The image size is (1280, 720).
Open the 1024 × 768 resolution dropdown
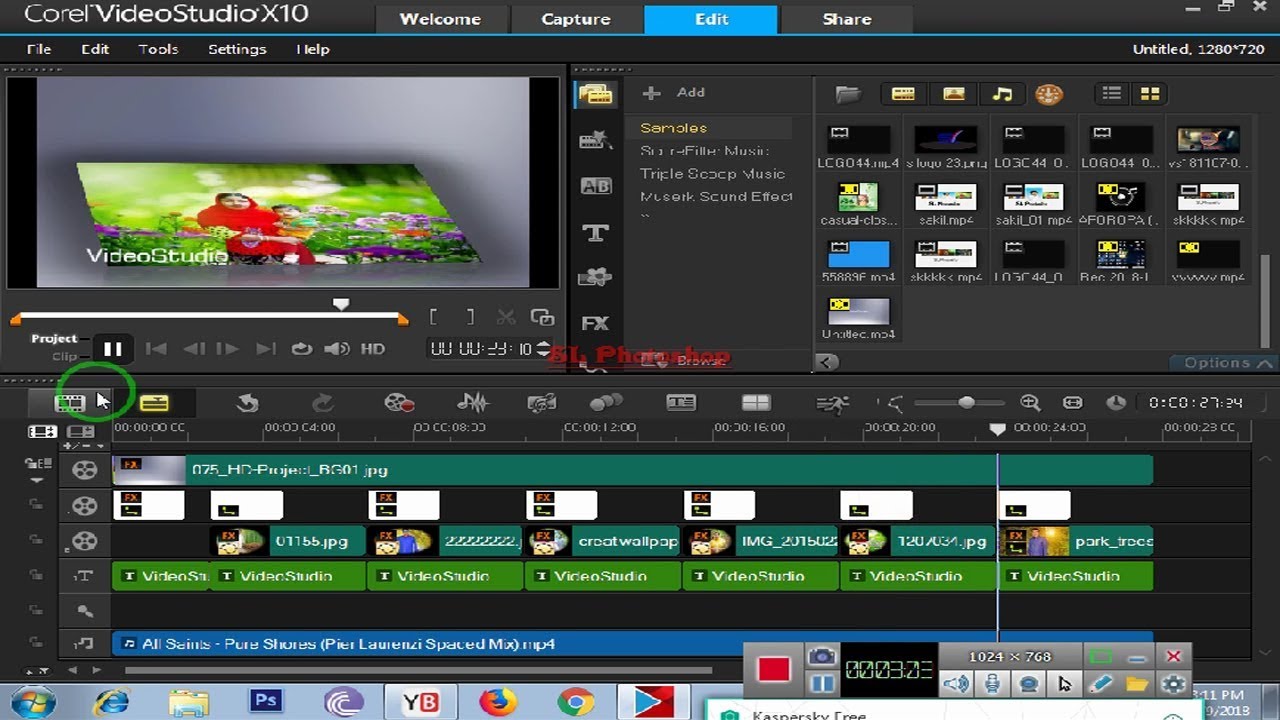[1009, 656]
